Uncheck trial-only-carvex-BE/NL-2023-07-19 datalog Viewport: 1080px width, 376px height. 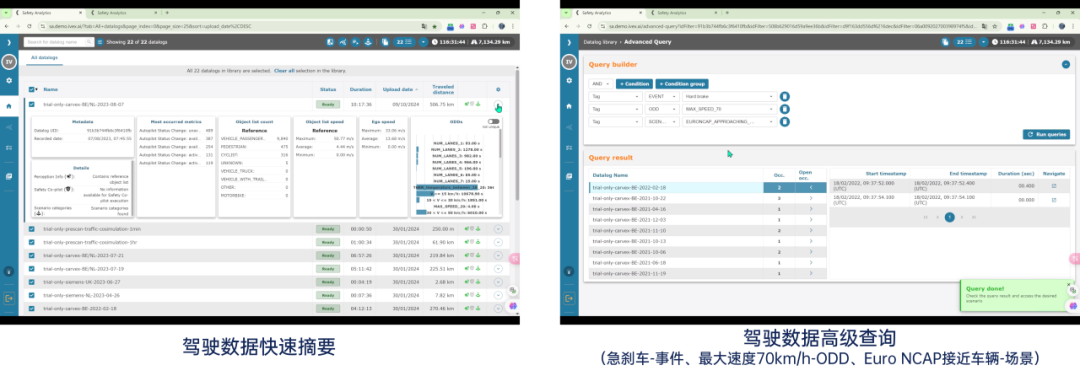click(x=32, y=269)
